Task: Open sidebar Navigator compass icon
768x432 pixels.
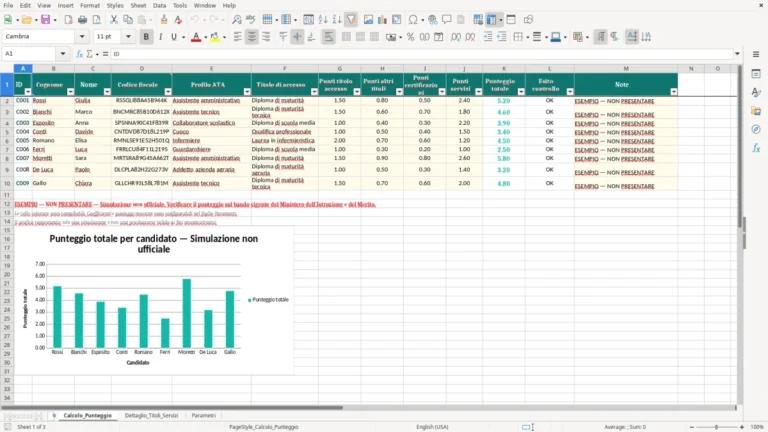Action: (756, 129)
